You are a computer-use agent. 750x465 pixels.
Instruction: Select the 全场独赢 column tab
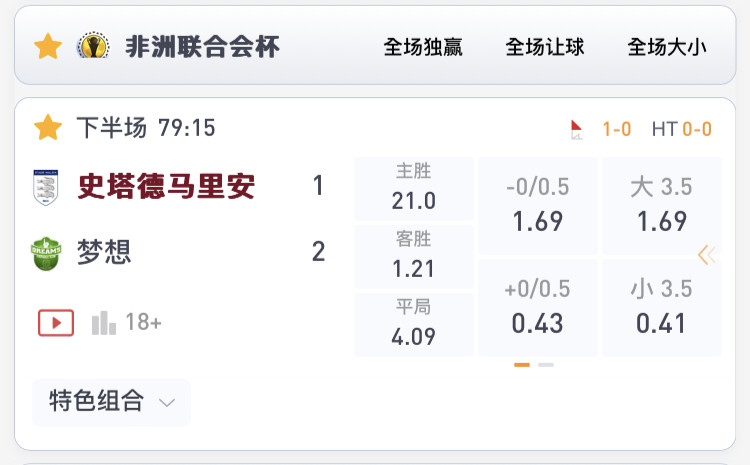(423, 47)
